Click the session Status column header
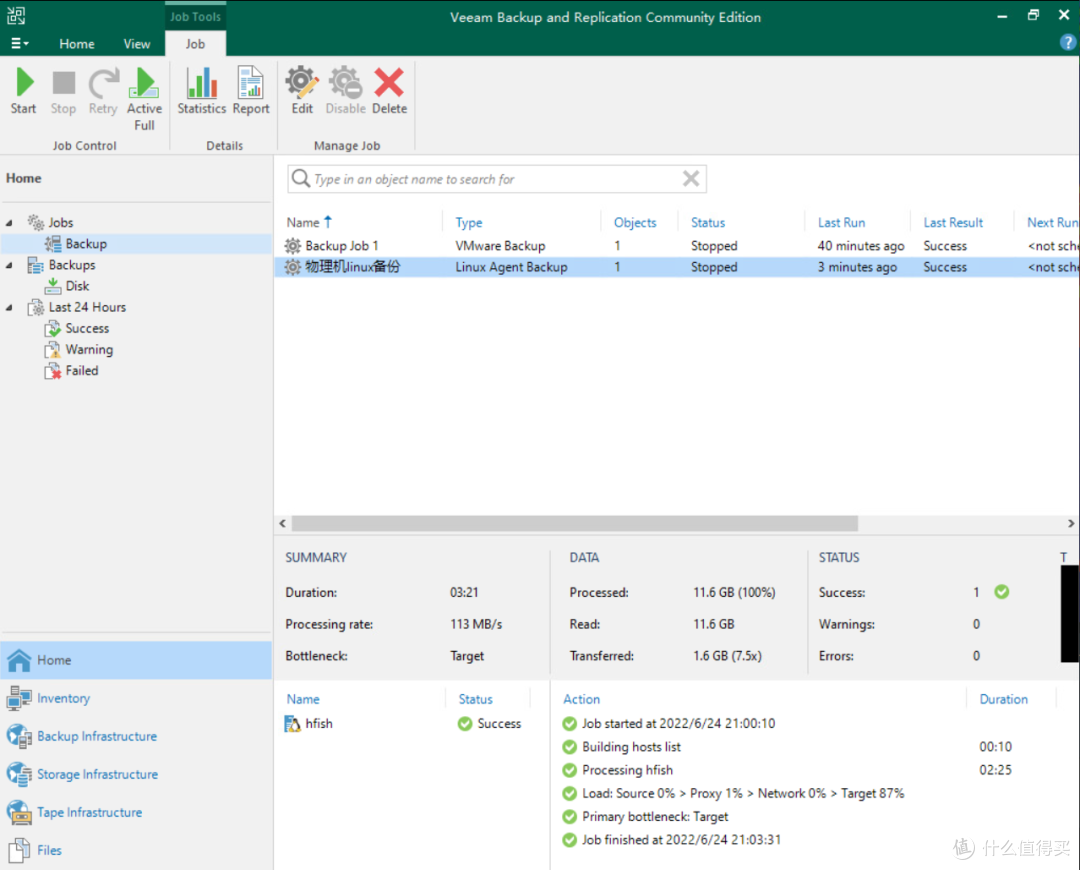 tap(475, 699)
